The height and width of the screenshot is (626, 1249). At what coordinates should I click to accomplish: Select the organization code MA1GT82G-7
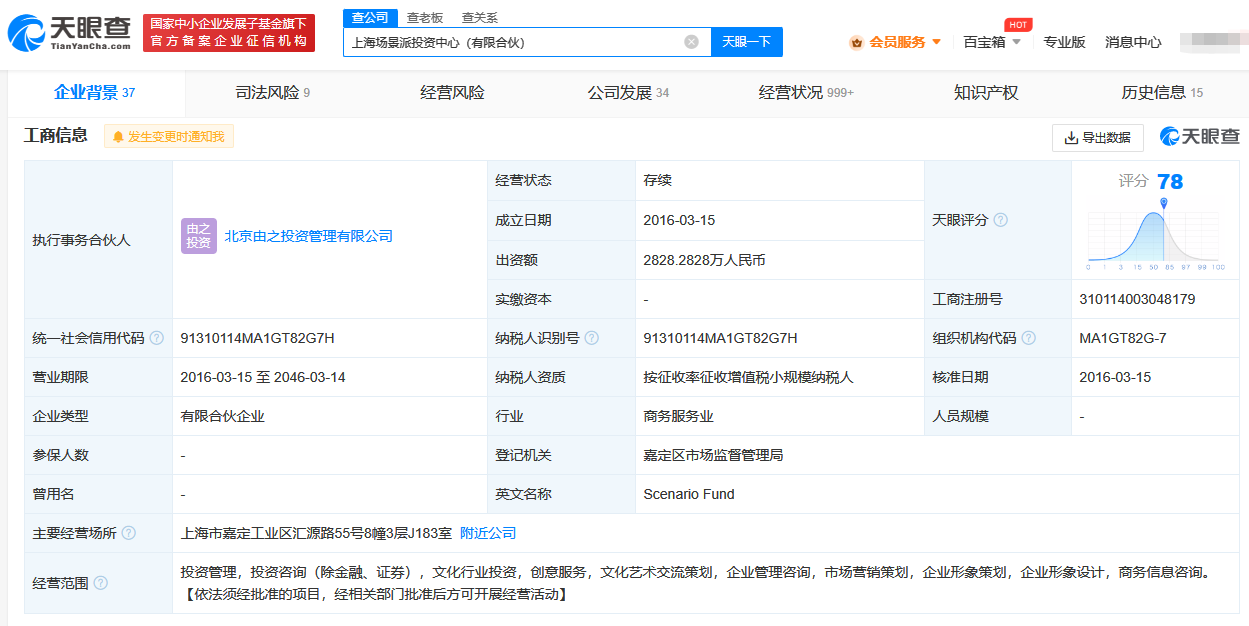coord(1123,338)
